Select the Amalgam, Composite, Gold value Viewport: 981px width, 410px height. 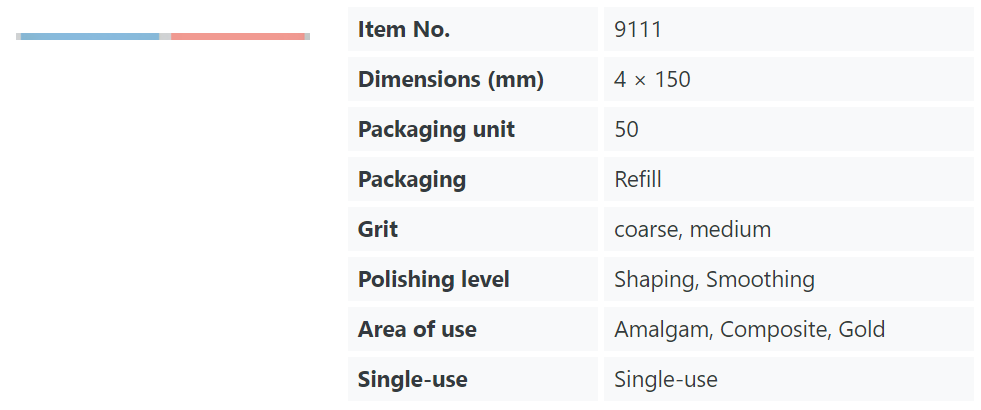coord(750,330)
